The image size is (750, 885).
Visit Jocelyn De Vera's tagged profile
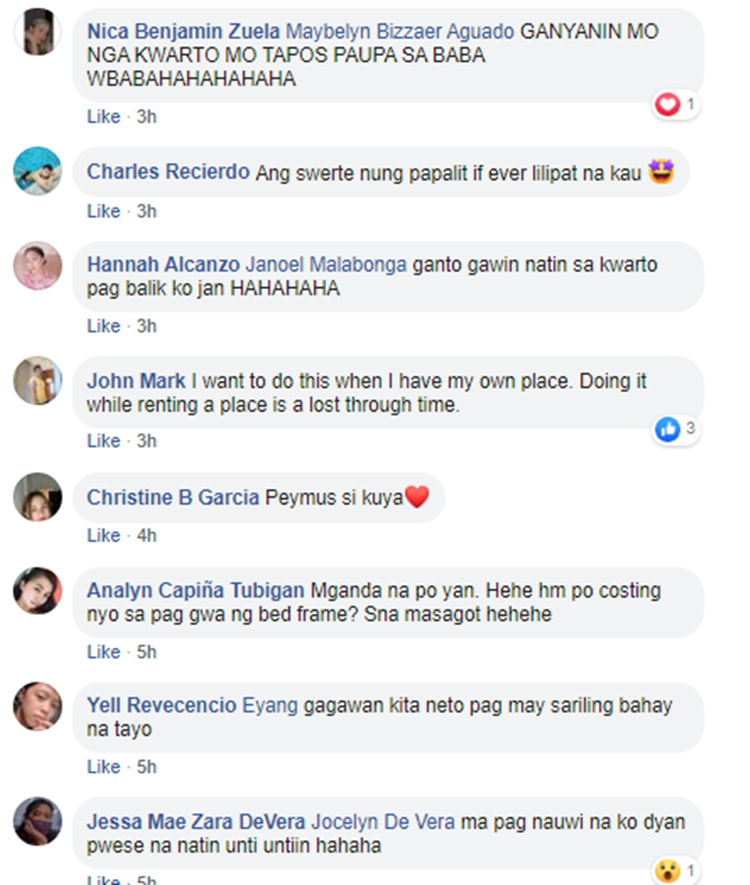(x=383, y=822)
